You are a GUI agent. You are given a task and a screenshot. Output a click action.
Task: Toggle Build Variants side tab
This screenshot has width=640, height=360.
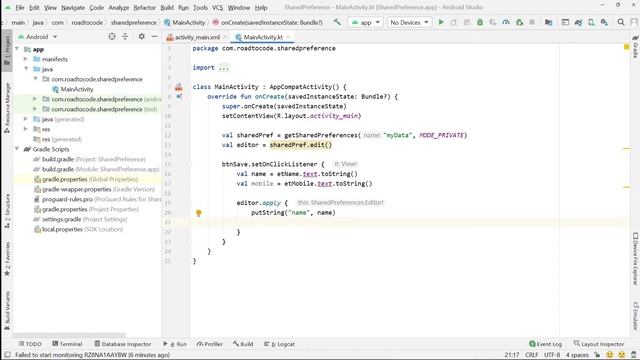[7, 310]
